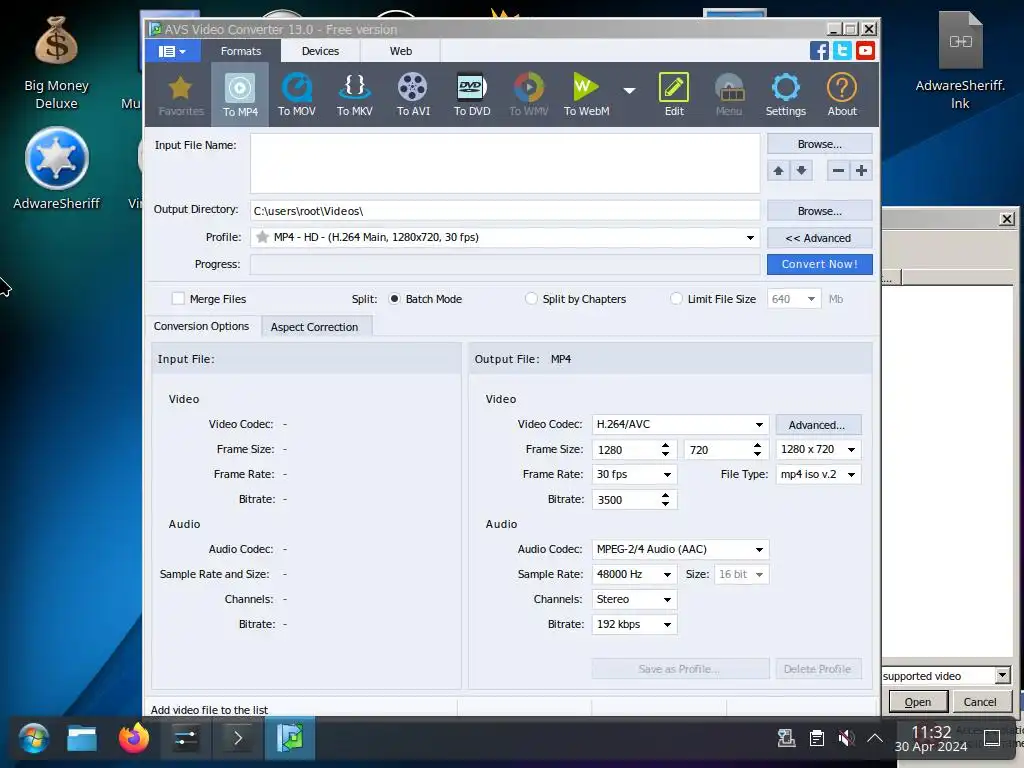The image size is (1024, 768).
Task: Open the About help icon
Action: [842, 95]
